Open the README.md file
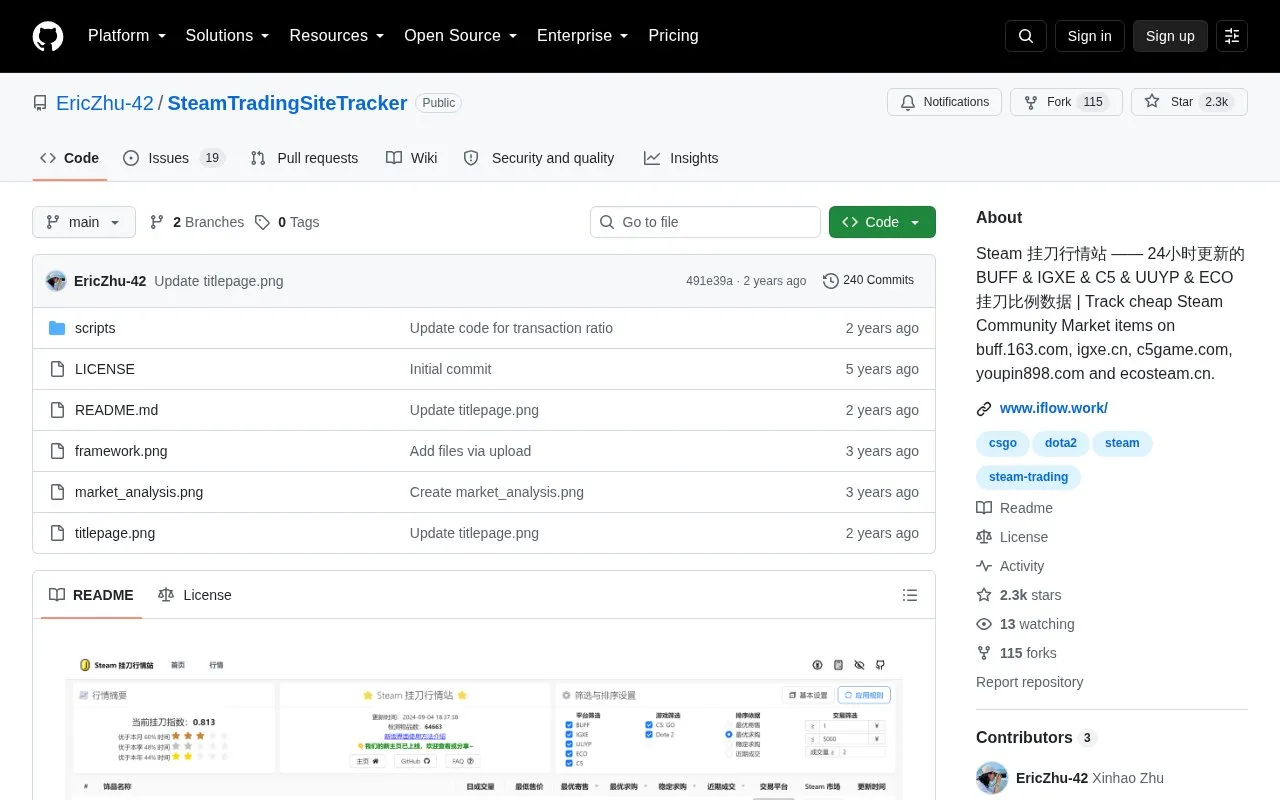Screen dimensions: 1280x800 point(116,410)
